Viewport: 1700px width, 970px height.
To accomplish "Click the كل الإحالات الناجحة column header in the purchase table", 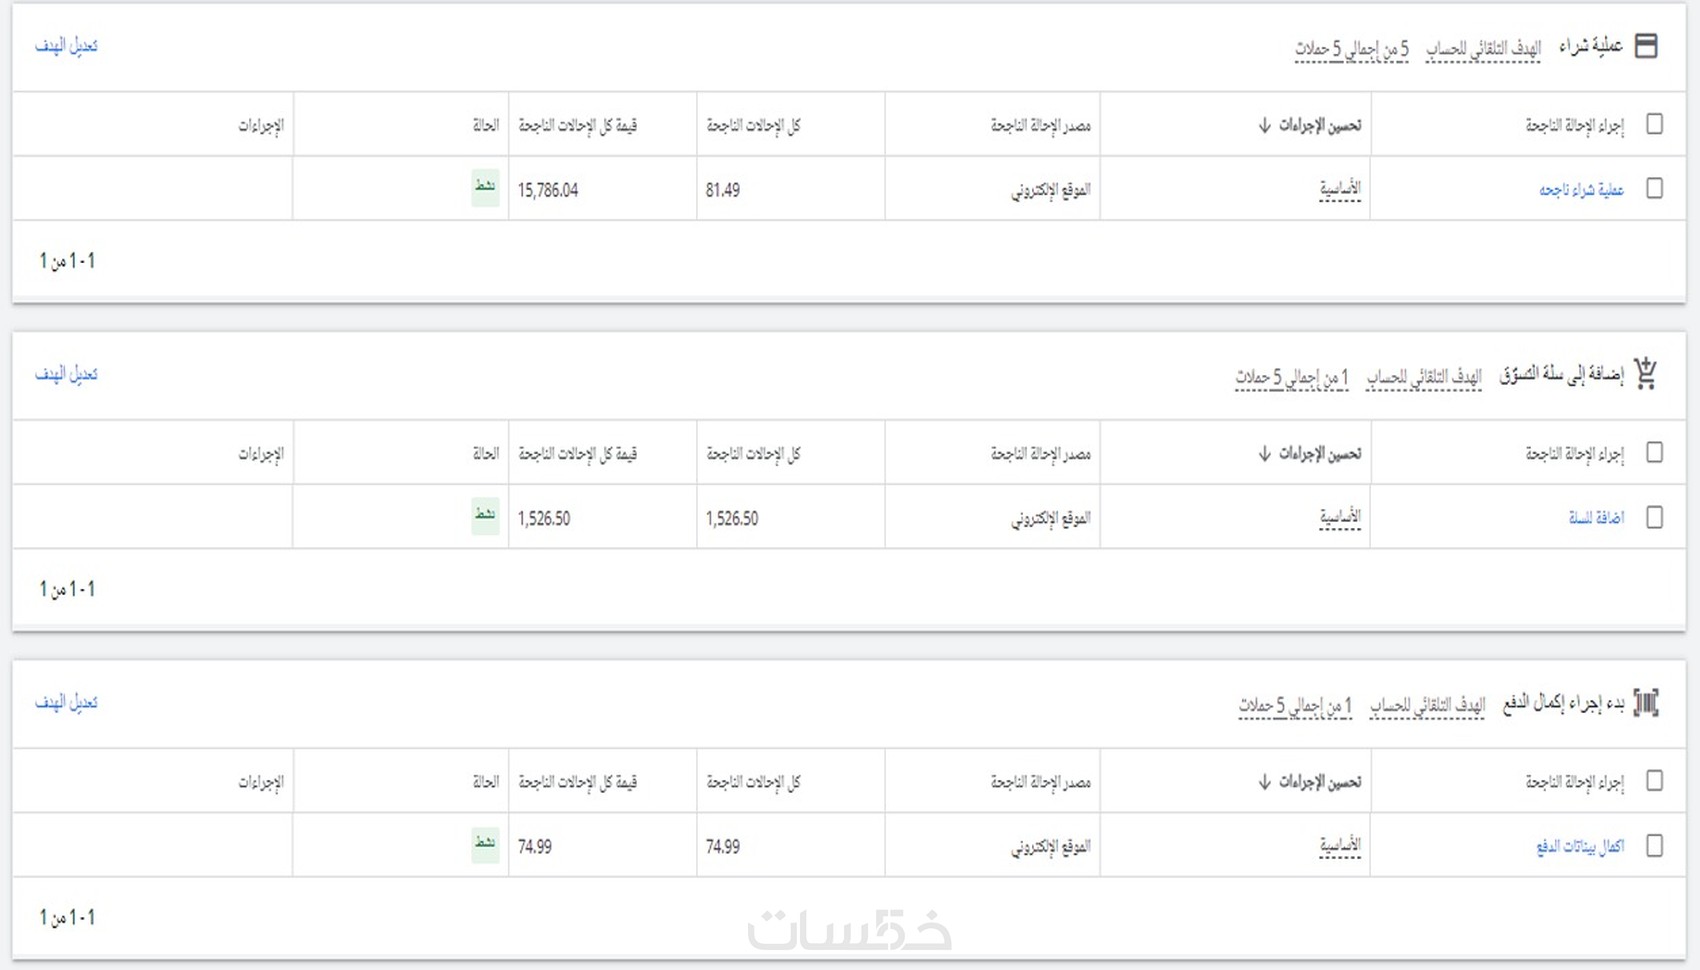I will click(x=753, y=125).
